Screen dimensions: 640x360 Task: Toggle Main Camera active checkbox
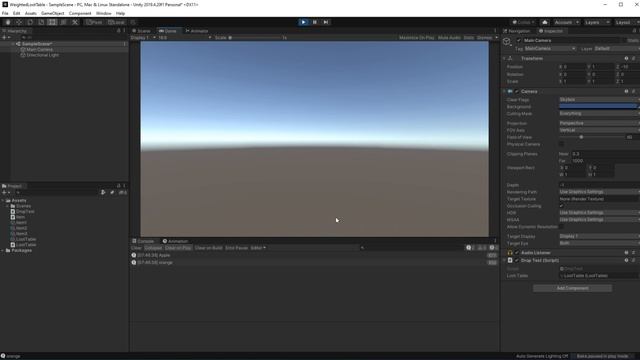[519, 40]
